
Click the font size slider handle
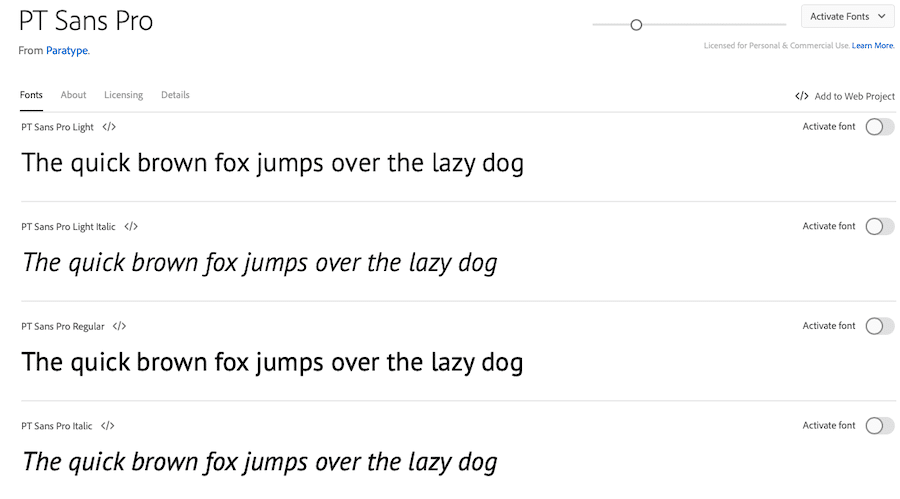[x=636, y=25]
